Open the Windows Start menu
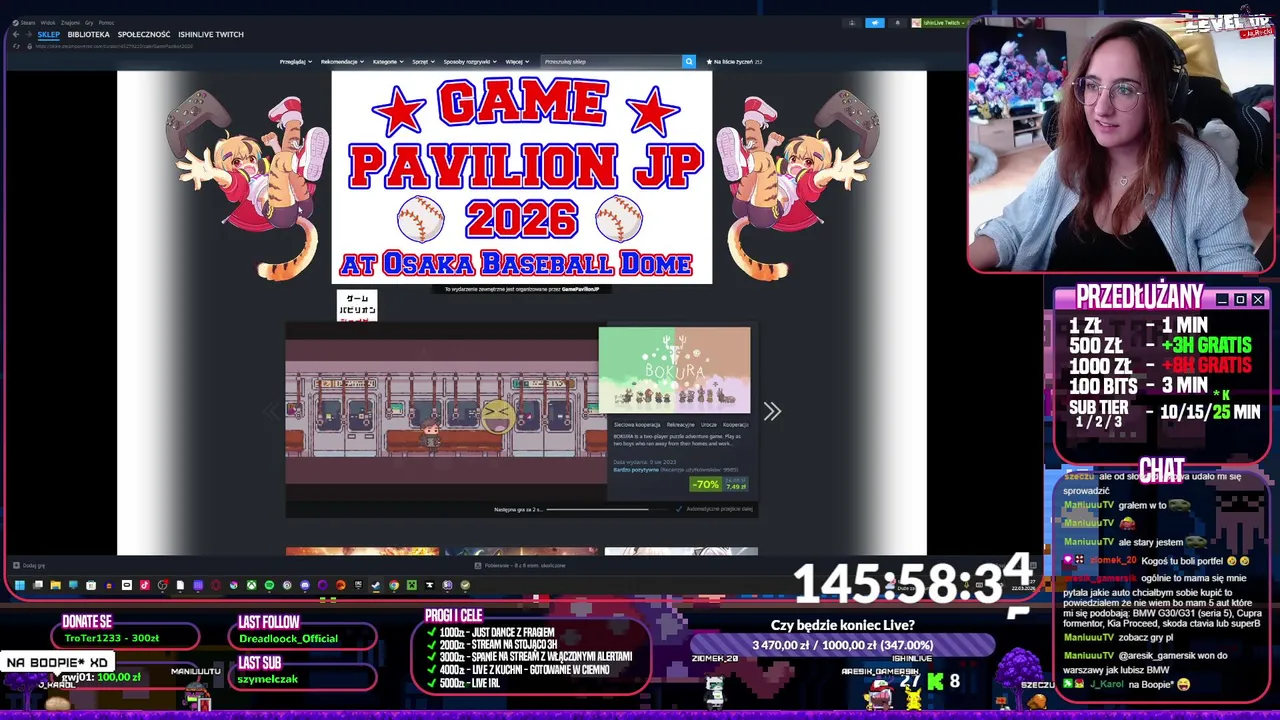The height and width of the screenshot is (720, 1280). point(19,585)
